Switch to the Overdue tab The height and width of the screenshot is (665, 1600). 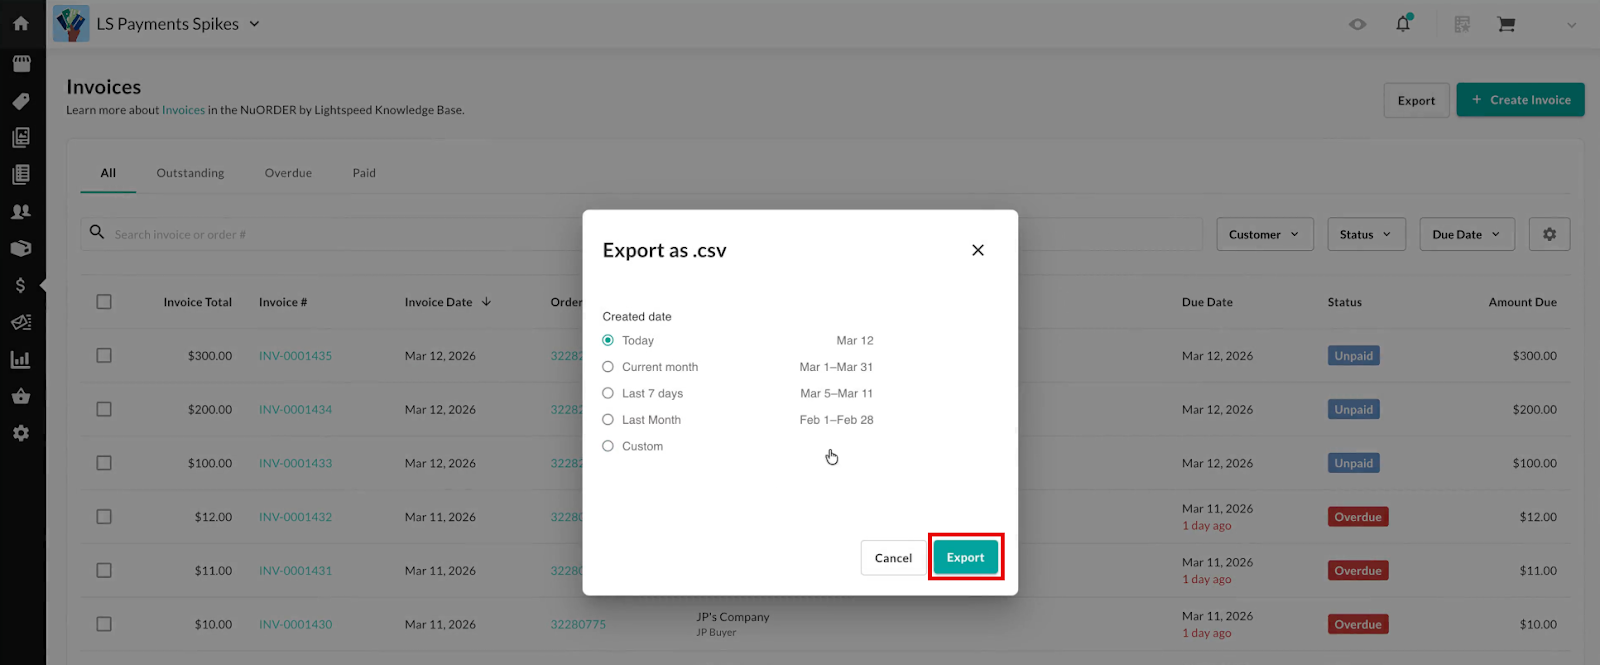(288, 173)
